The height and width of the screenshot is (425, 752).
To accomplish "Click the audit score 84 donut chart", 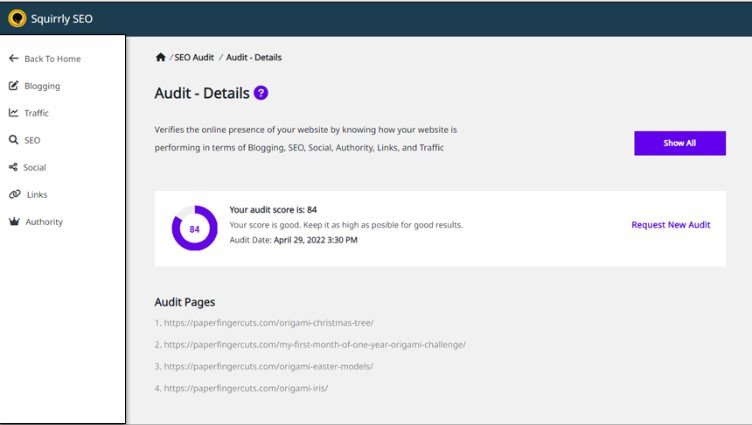I will [x=195, y=228].
